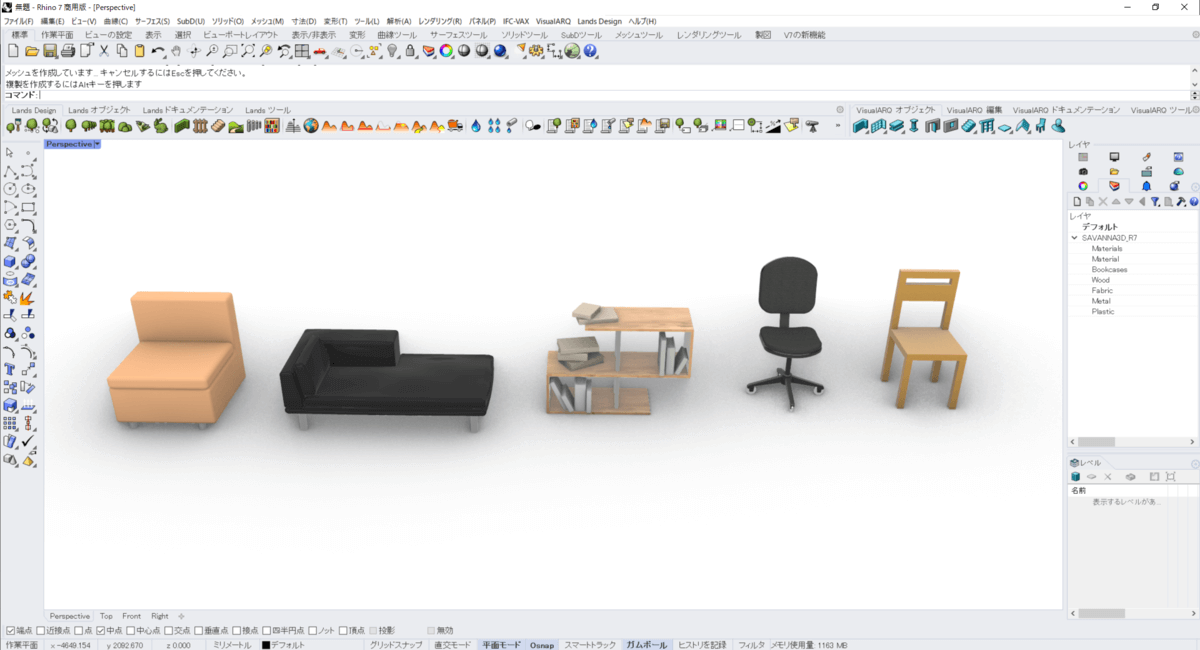Toggle グリッドスナップ in status bar
The height and width of the screenshot is (650, 1200).
396,645
